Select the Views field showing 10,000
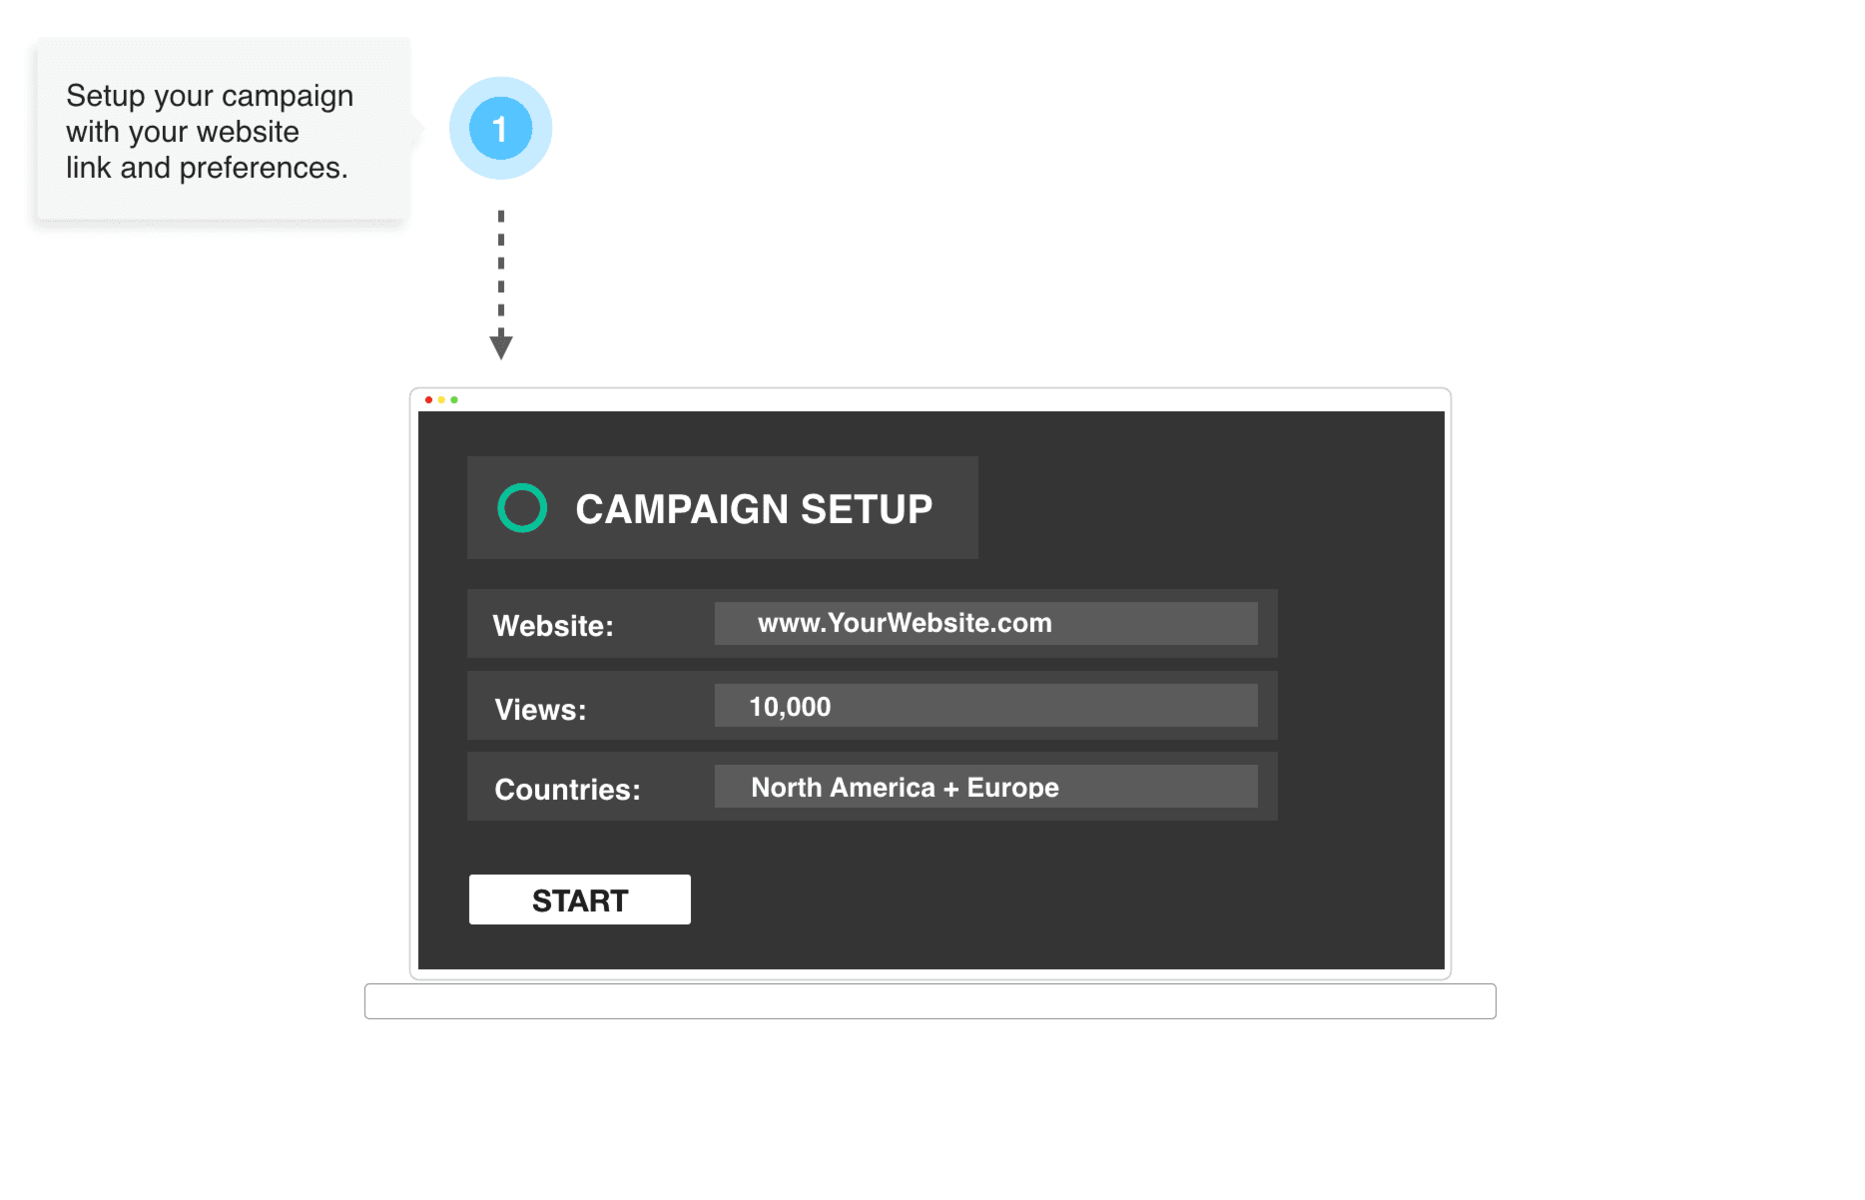This screenshot has height=1200, width=1865. (x=986, y=706)
